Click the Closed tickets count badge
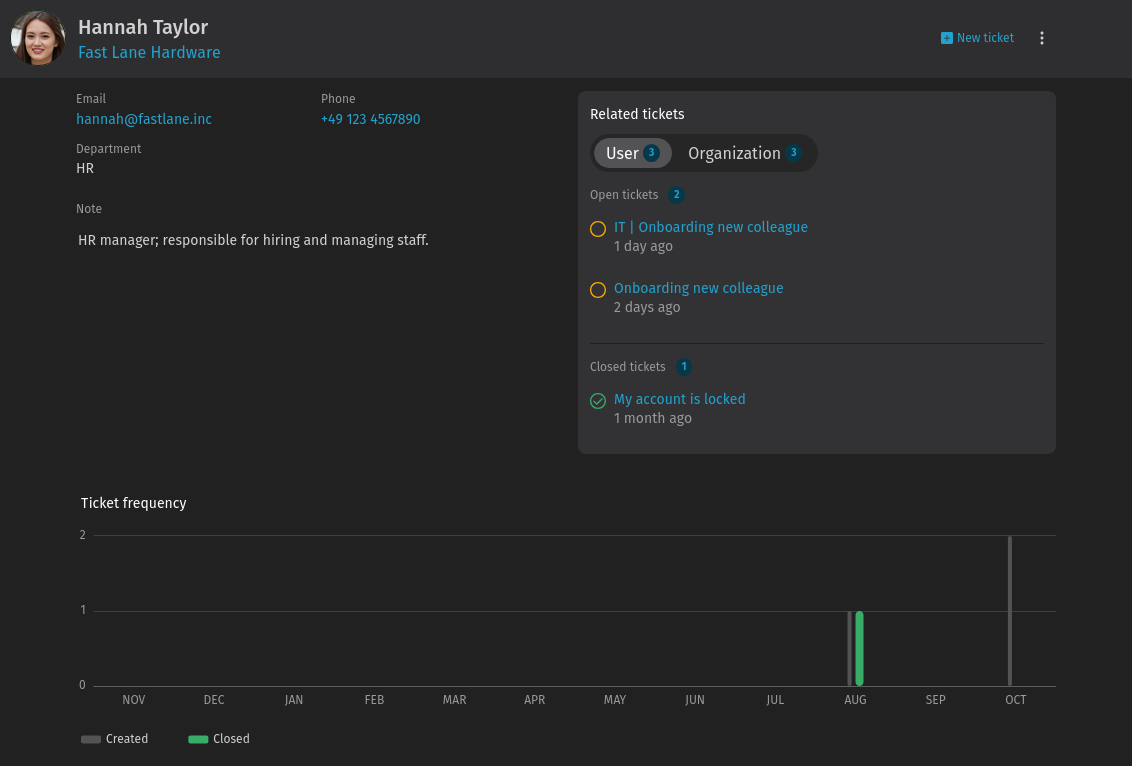This screenshot has width=1132, height=766. coord(684,367)
